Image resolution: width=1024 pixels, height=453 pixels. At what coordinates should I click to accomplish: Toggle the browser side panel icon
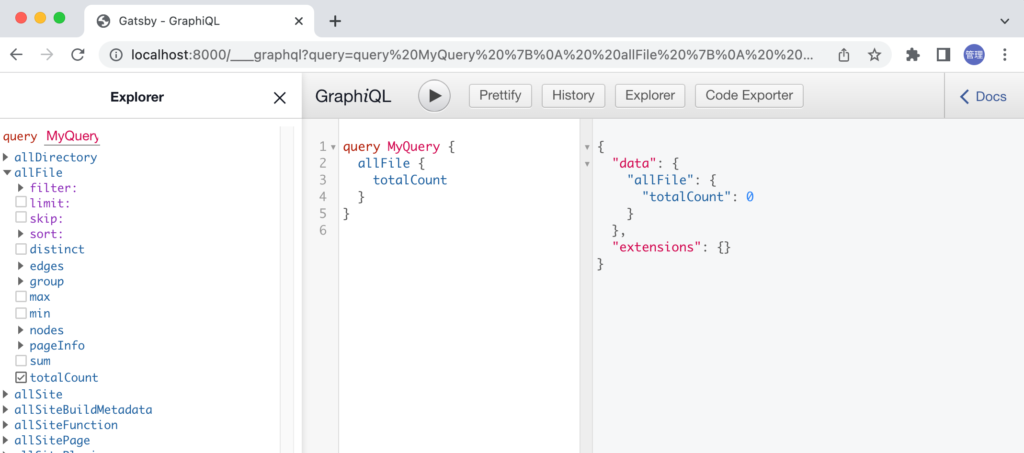click(942, 55)
